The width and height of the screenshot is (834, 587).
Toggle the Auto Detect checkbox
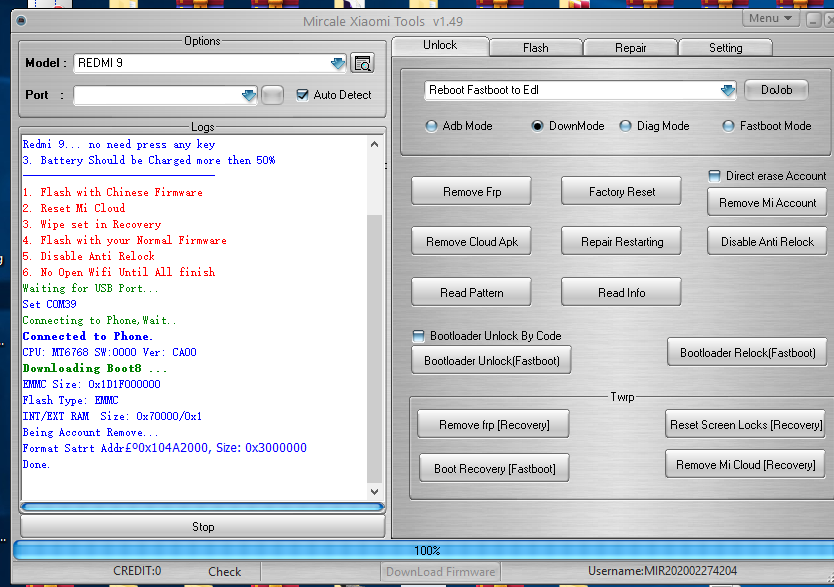303,95
